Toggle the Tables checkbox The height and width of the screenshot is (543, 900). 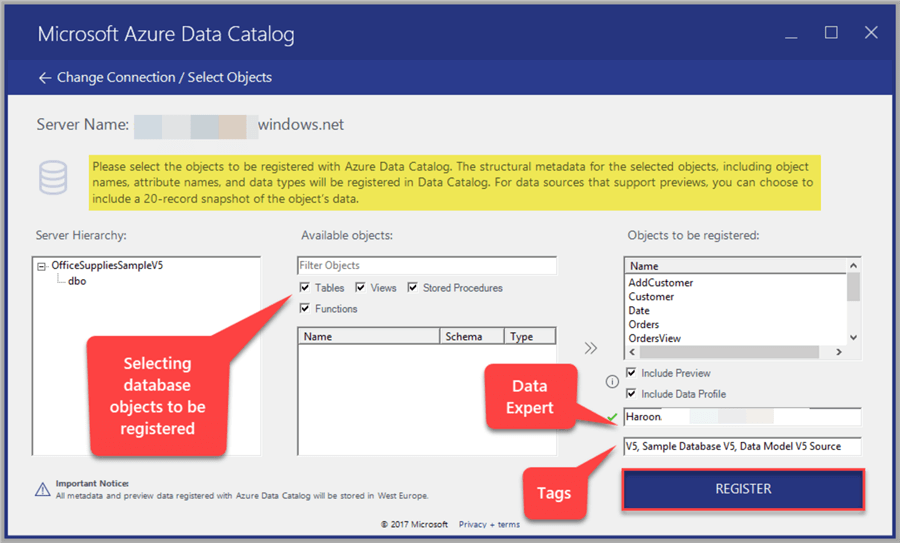[x=305, y=287]
